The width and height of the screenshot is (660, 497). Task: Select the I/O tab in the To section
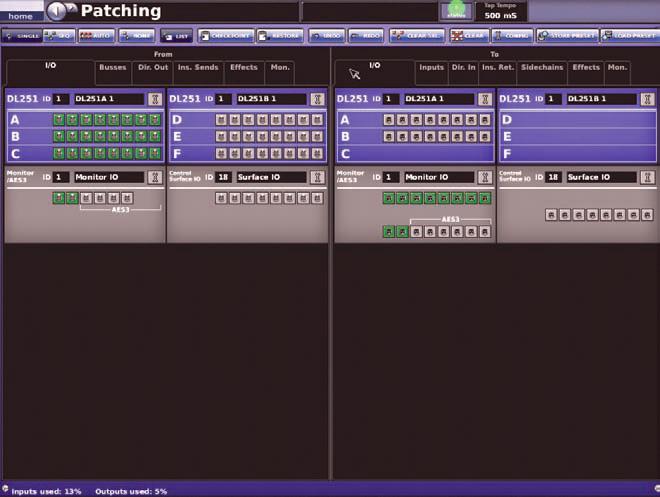pyautogui.click(x=374, y=72)
